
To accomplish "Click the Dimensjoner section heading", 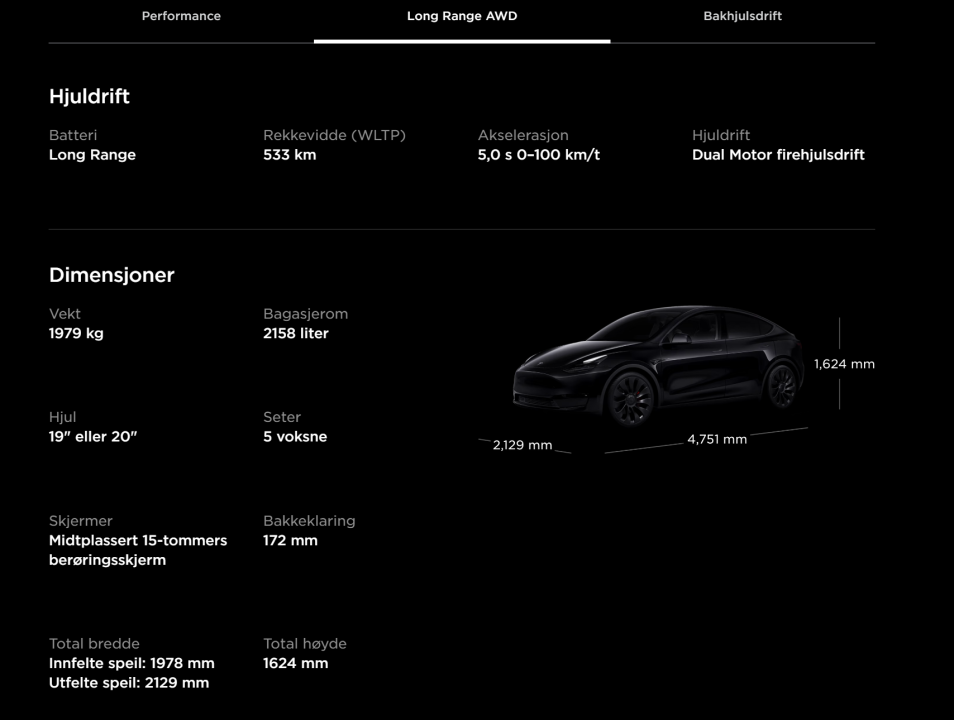I will click(111, 275).
